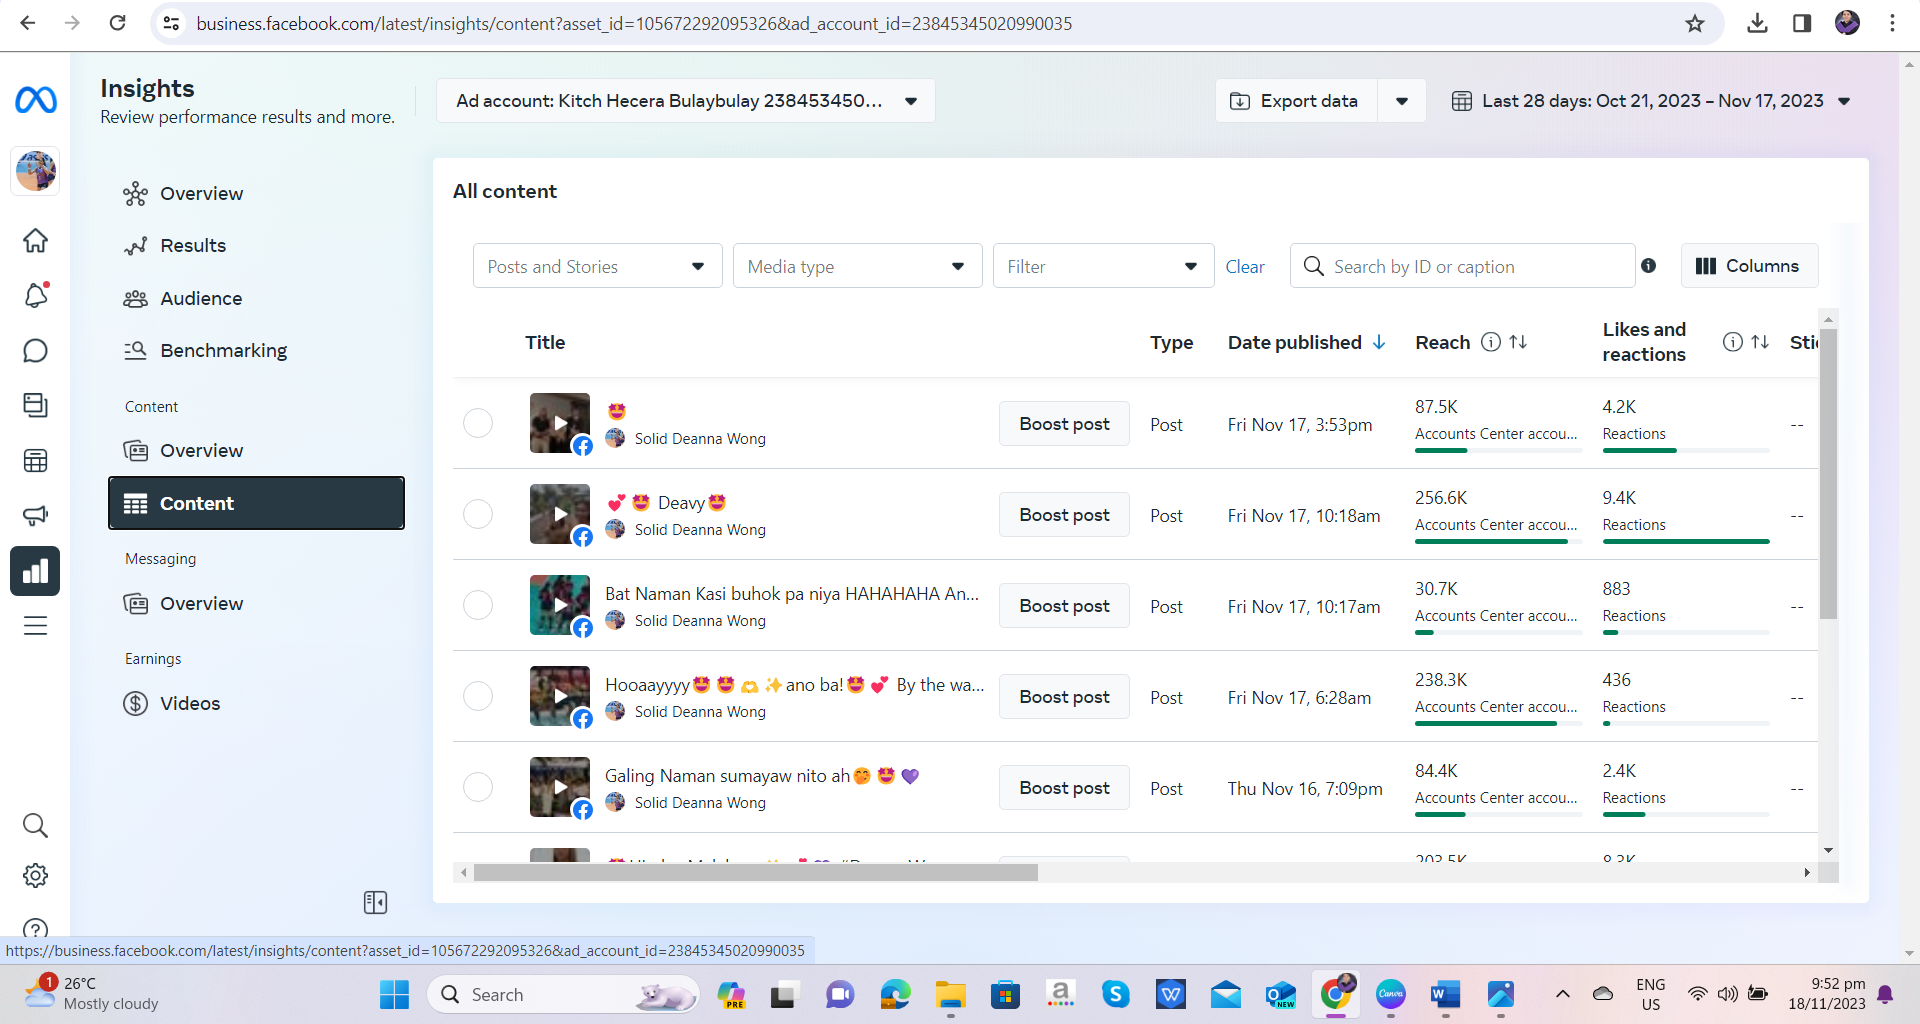Click the Search by ID or caption field
Screen dimensions: 1920x1024
pyautogui.click(x=1462, y=266)
